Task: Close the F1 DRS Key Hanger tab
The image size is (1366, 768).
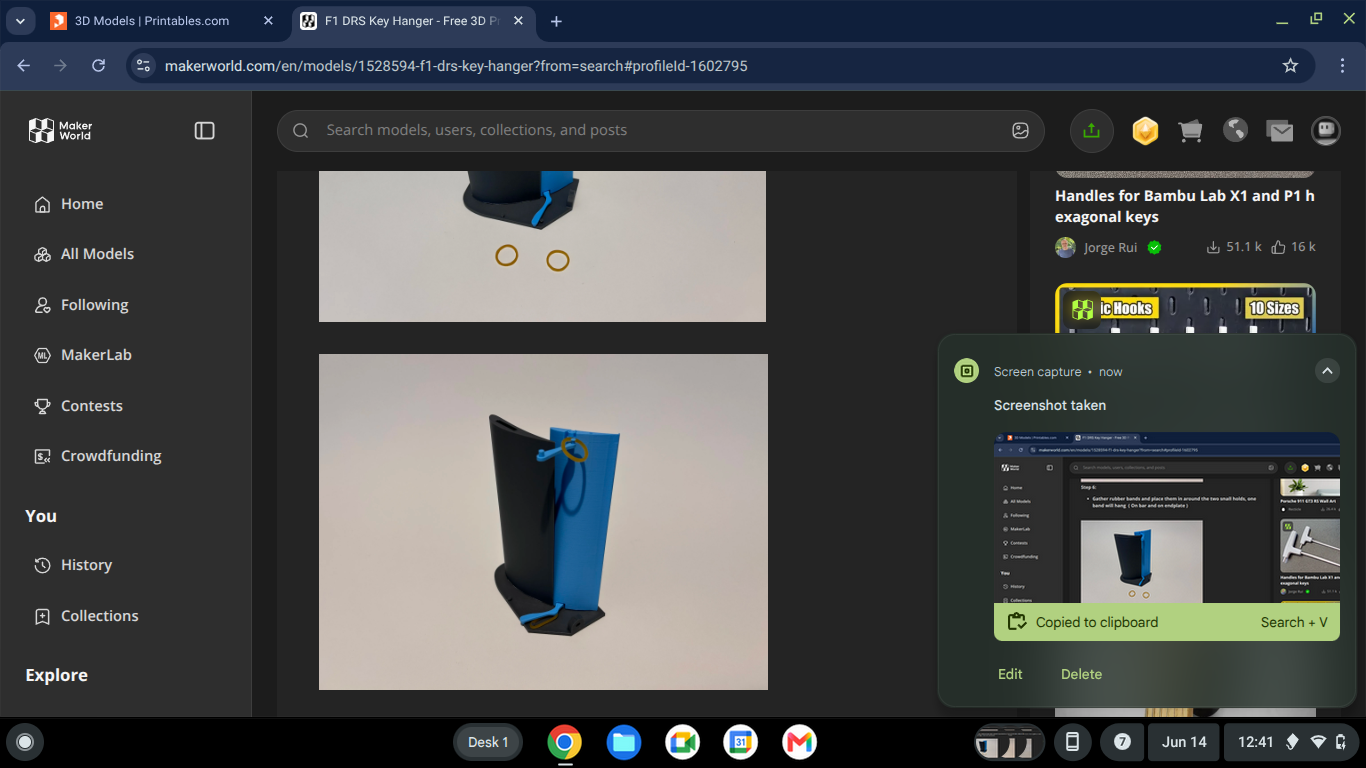Action: click(518, 21)
